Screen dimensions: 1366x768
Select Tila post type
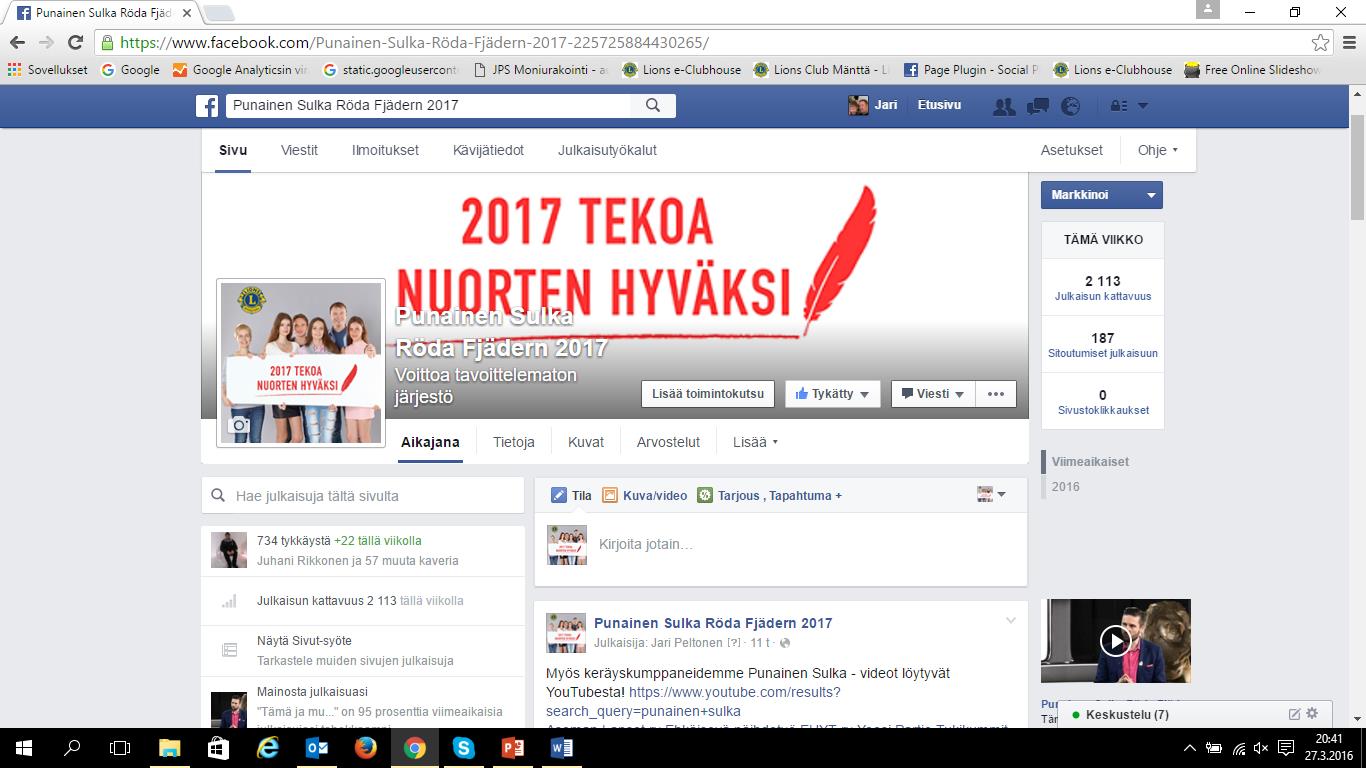tap(571, 495)
